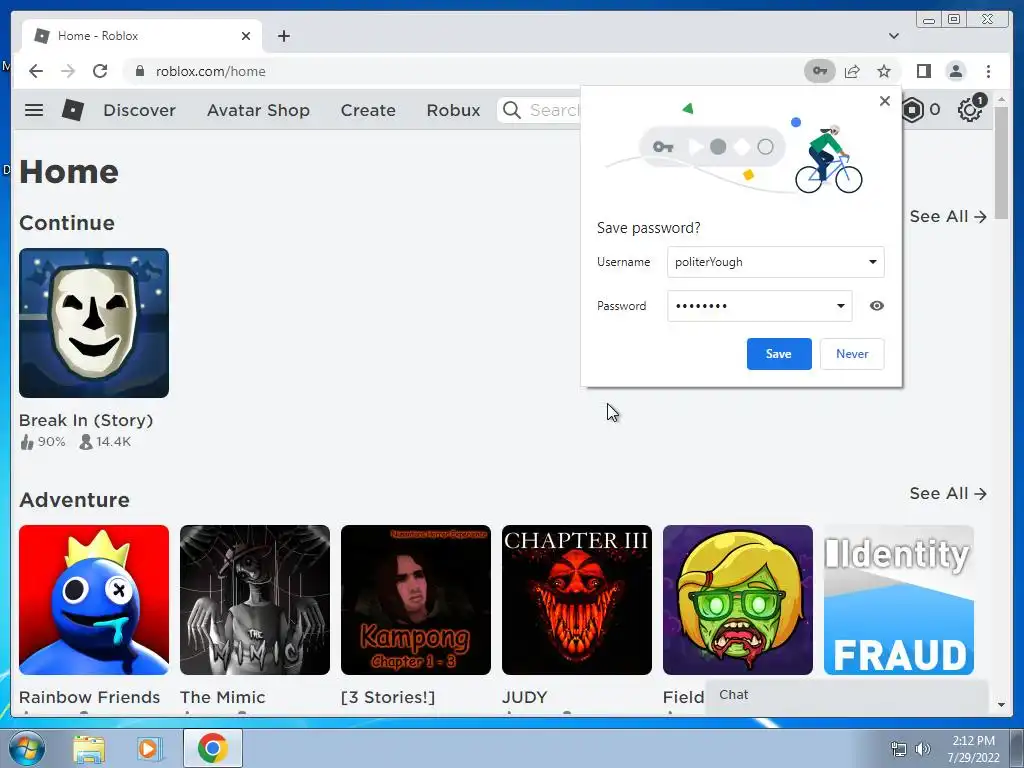Click the Break In (Story) title
The height and width of the screenshot is (768, 1024).
(x=86, y=420)
